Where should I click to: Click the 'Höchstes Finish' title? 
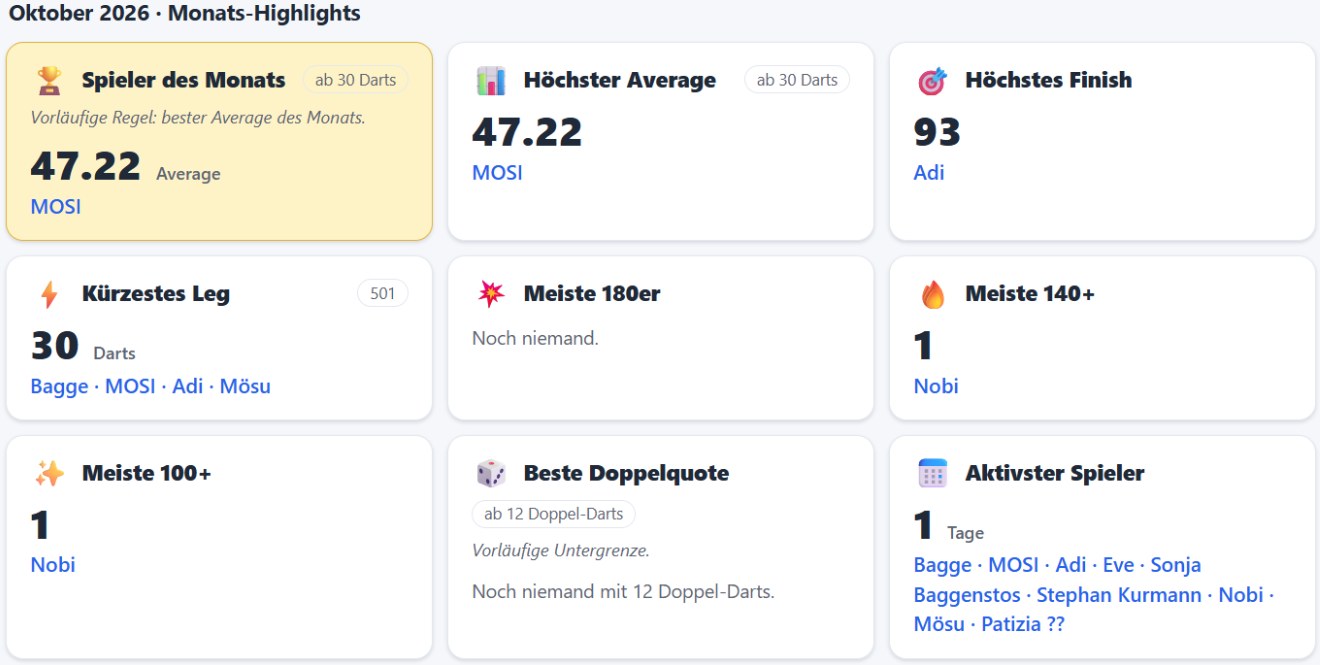click(1049, 80)
